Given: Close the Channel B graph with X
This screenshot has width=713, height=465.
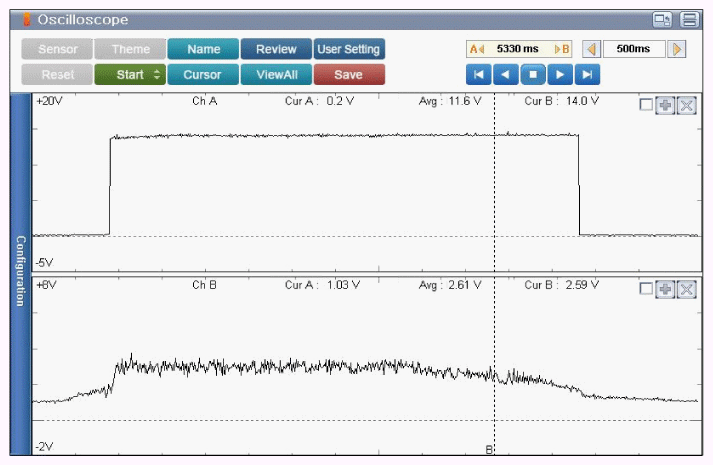Looking at the screenshot, I should coord(686,289).
